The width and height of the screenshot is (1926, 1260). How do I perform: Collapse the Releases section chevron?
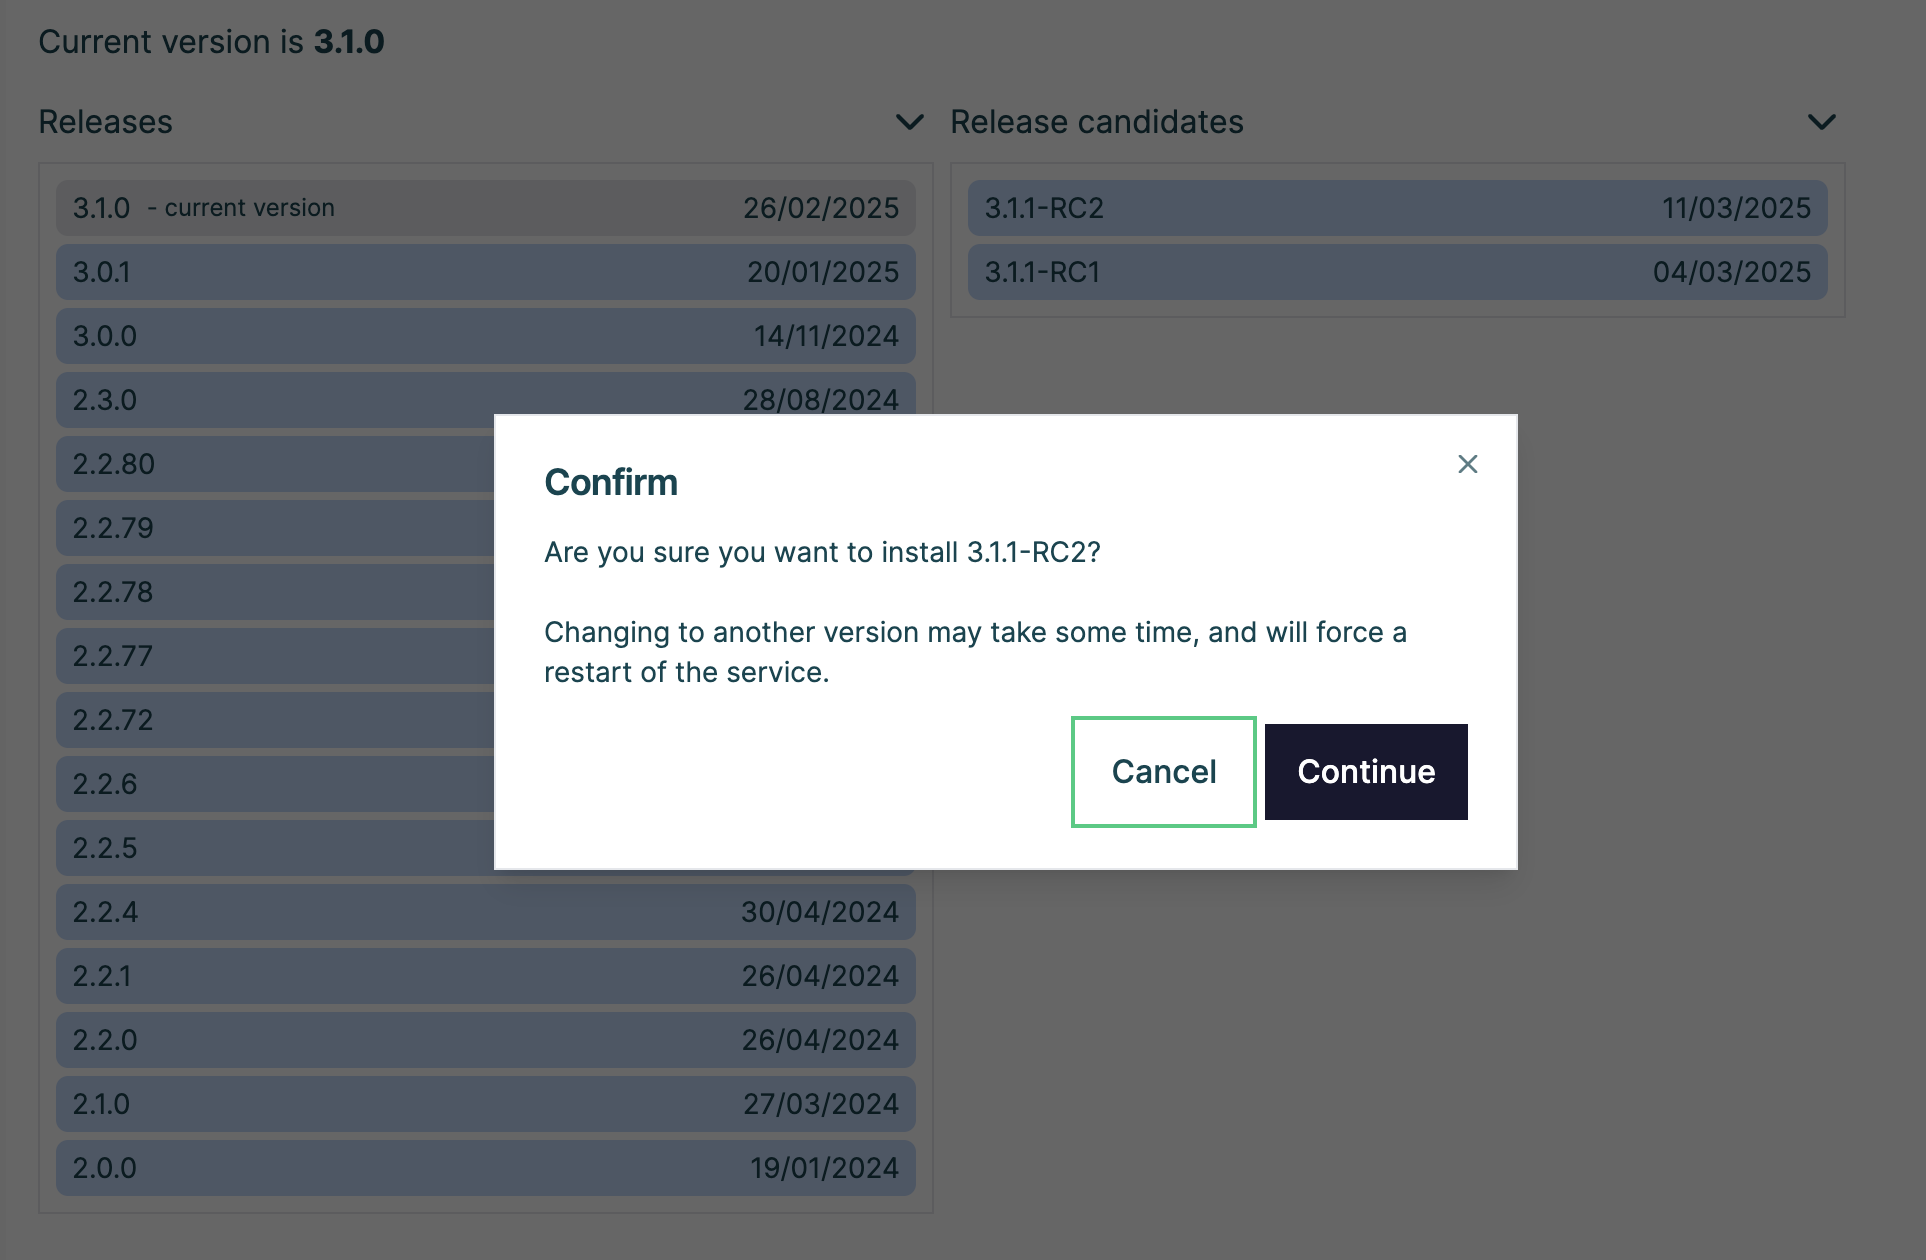point(909,122)
